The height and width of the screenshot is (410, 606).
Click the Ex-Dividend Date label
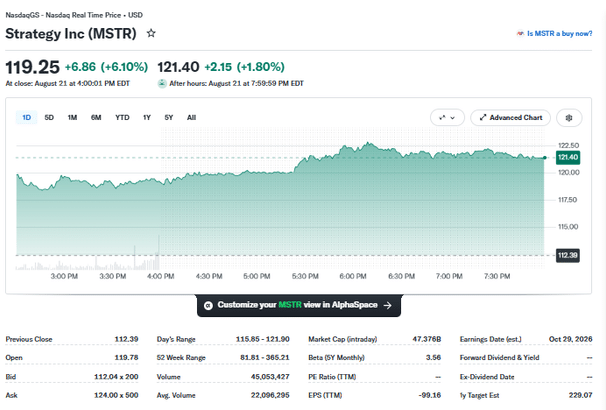click(x=487, y=377)
